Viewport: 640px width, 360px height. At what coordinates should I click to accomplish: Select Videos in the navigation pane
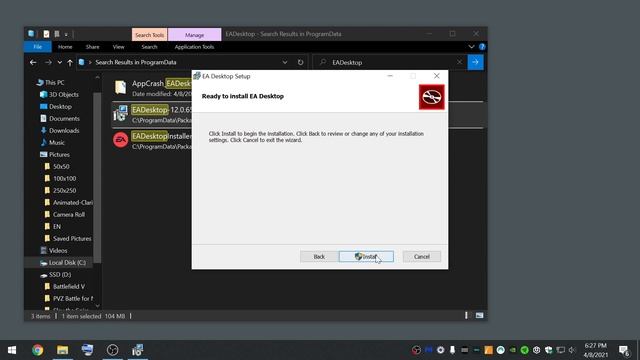pyautogui.click(x=53, y=251)
